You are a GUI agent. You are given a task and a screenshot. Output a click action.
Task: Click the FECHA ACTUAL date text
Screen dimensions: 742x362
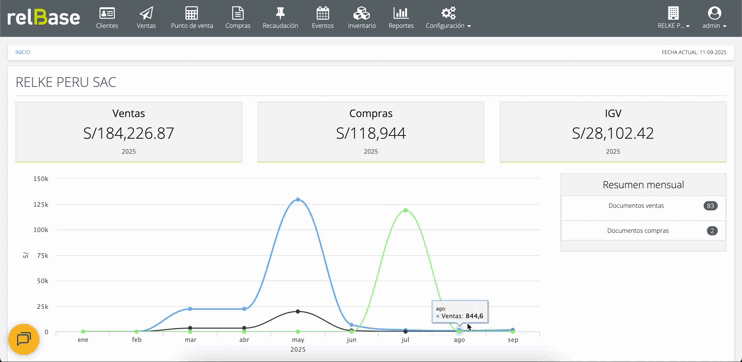click(694, 53)
